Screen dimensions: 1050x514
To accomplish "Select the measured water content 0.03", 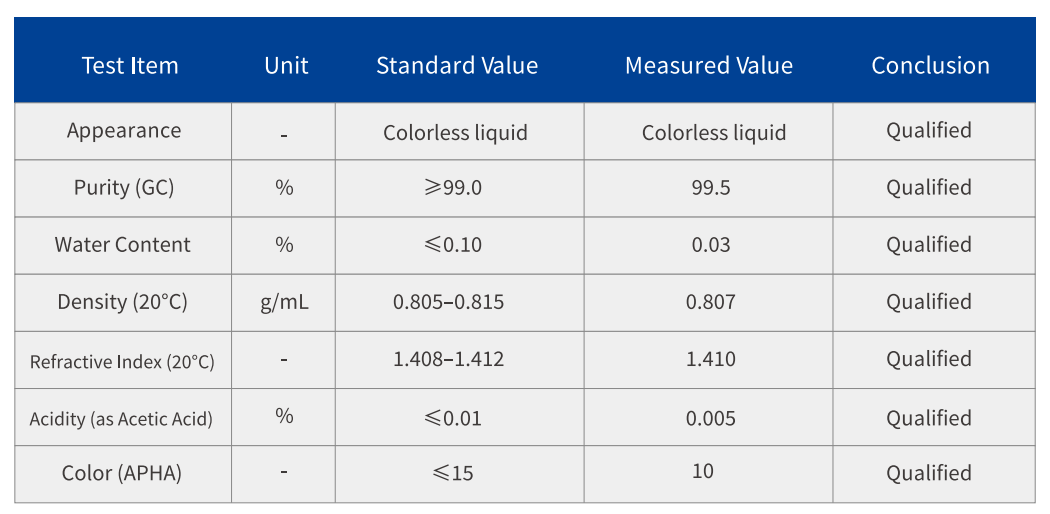I will pyautogui.click(x=710, y=245).
